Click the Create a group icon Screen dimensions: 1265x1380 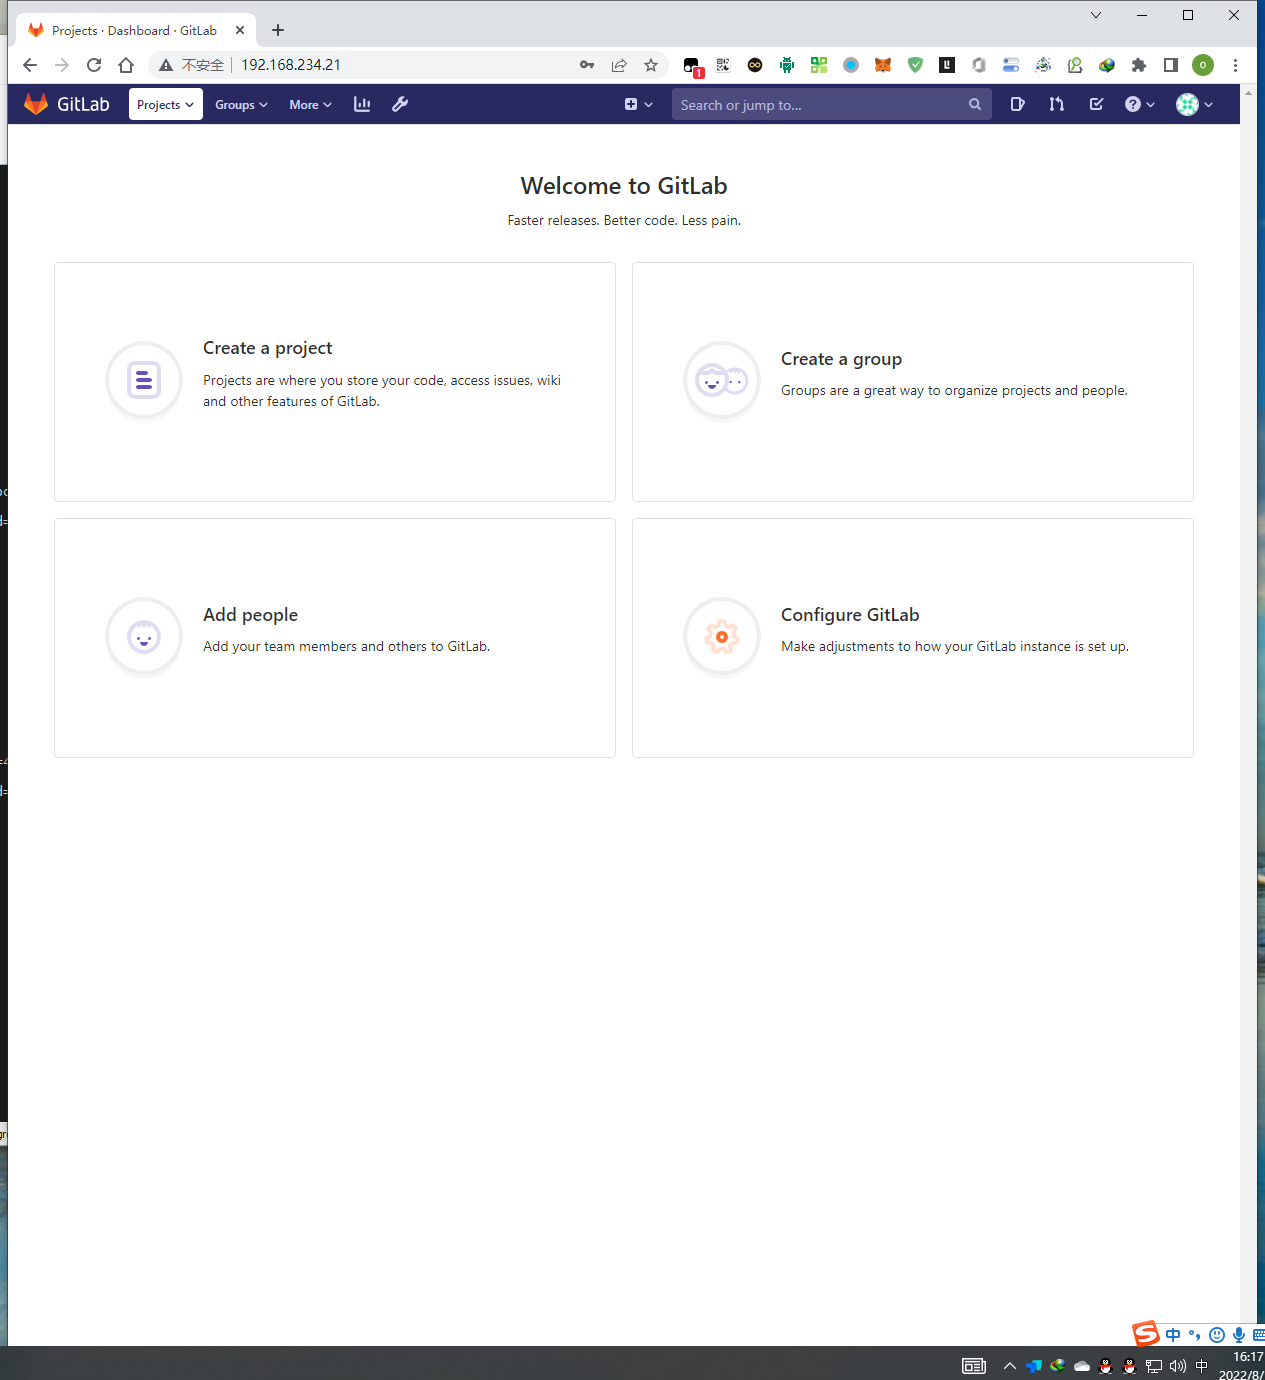click(x=722, y=380)
